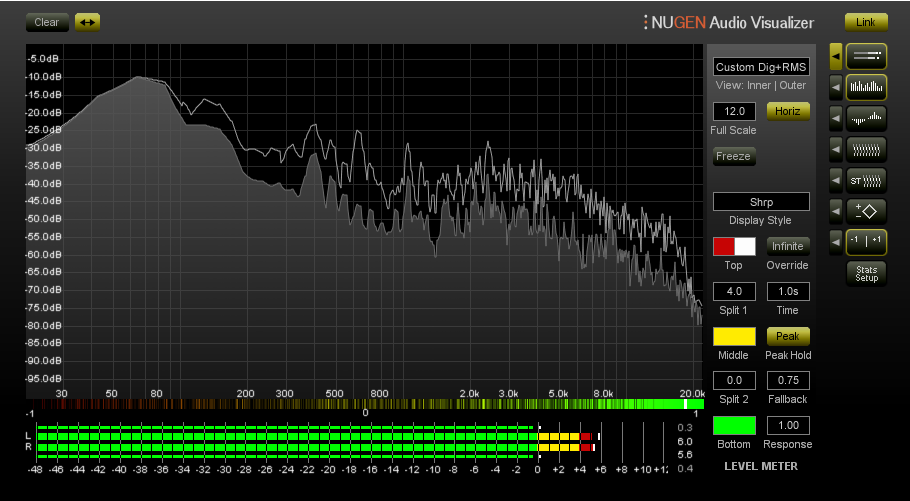Screen dimensions: 910x501
Task: Click the red half of Top color swatch
Action: click(x=724, y=246)
